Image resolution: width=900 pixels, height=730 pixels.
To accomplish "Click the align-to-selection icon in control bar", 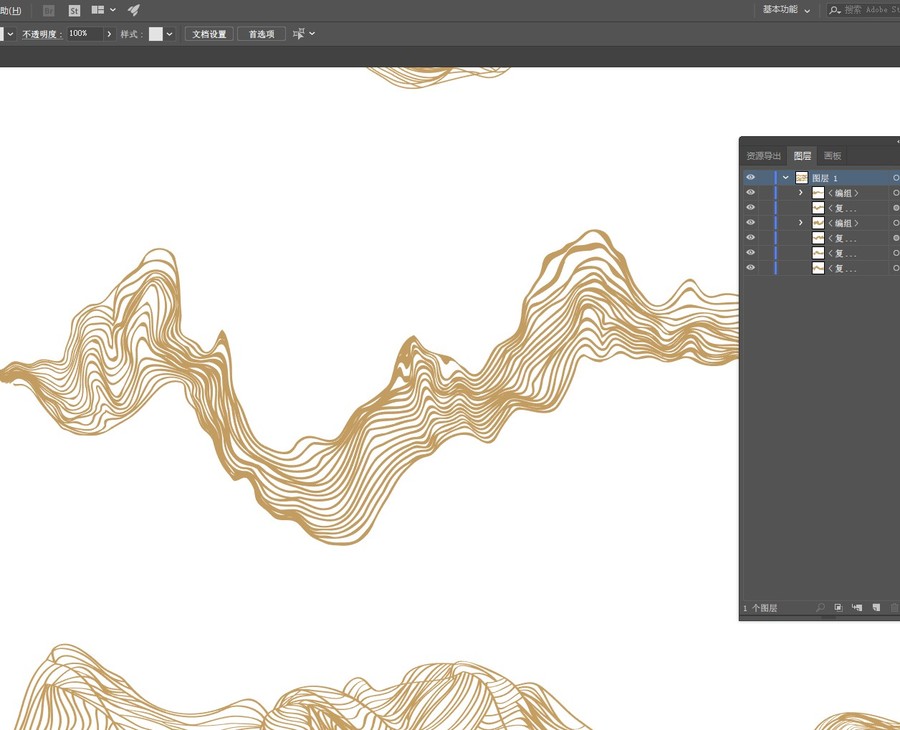I will click(x=298, y=34).
